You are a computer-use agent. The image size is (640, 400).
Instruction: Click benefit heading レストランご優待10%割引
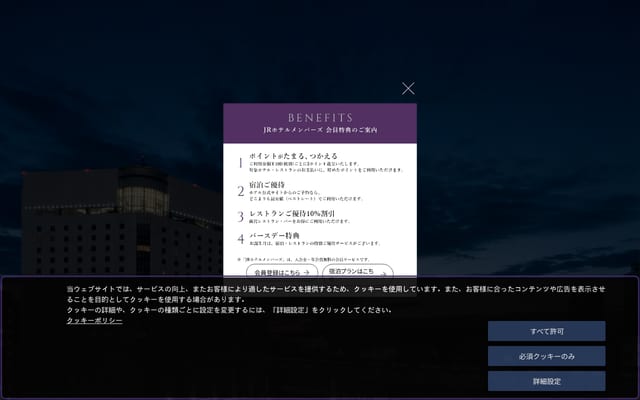pyautogui.click(x=292, y=213)
